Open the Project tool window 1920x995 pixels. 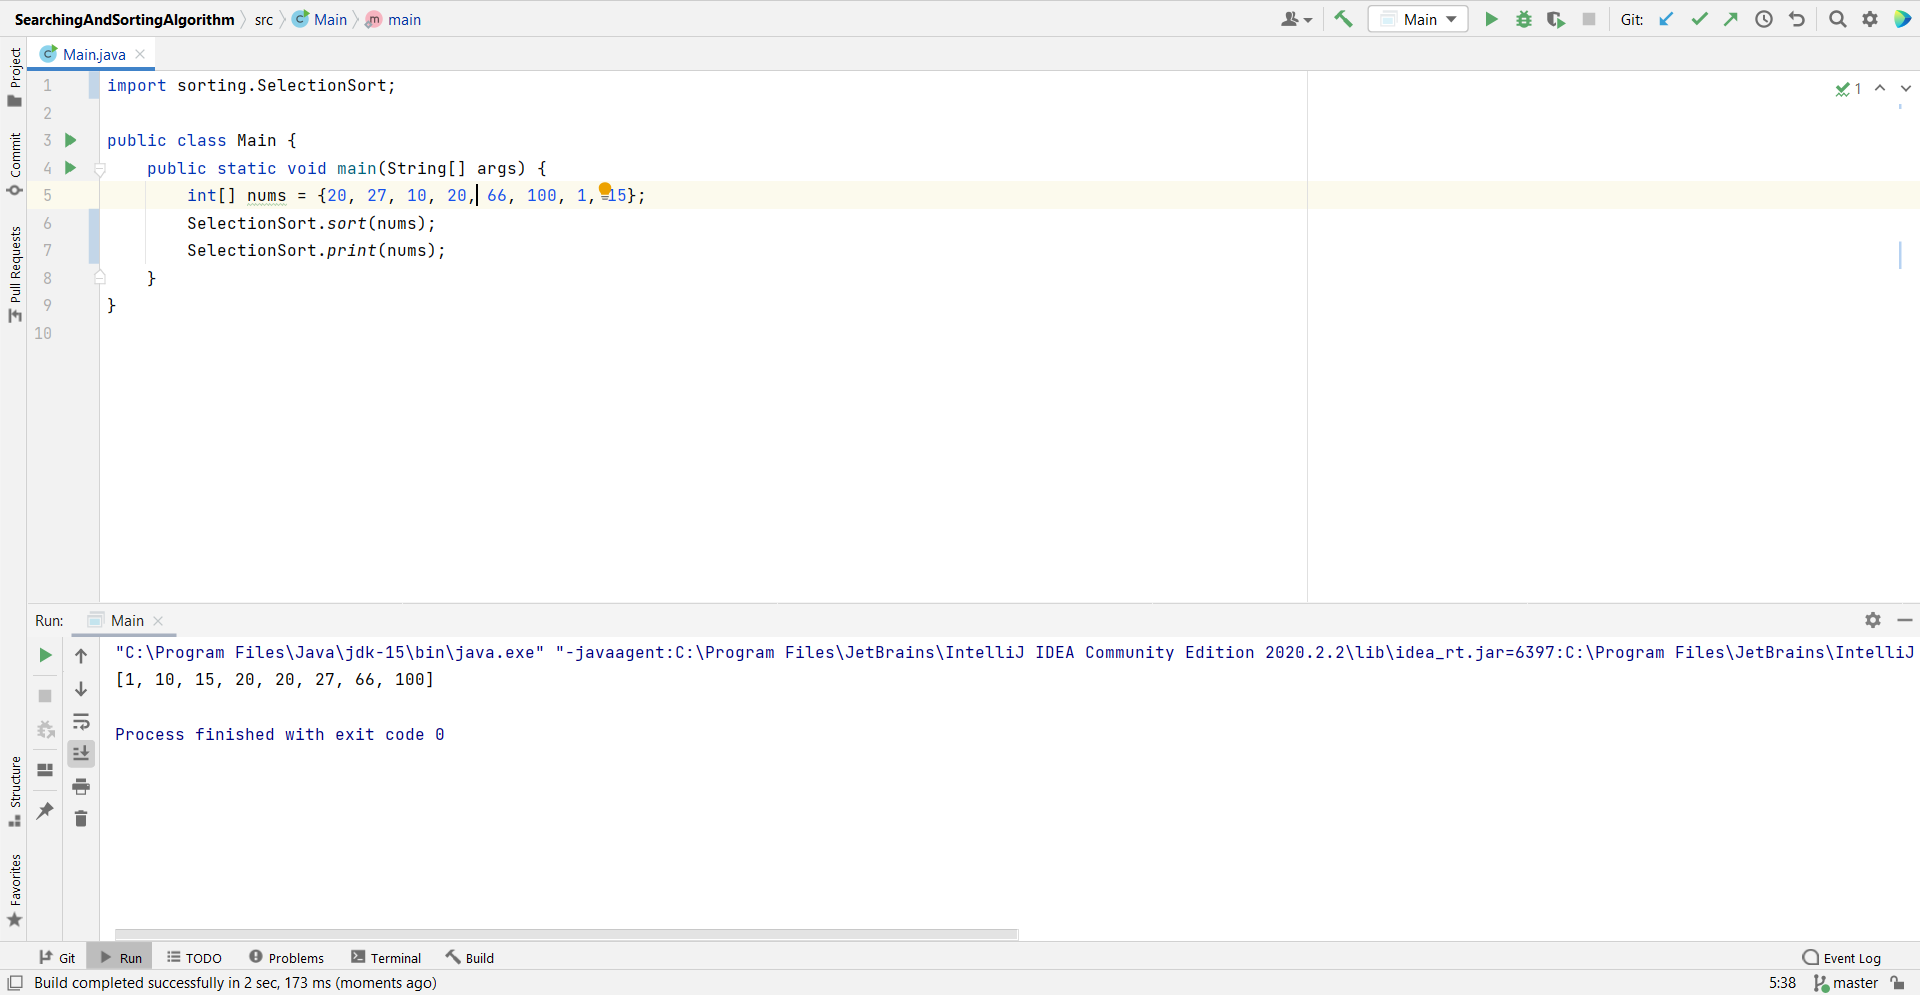[14, 77]
